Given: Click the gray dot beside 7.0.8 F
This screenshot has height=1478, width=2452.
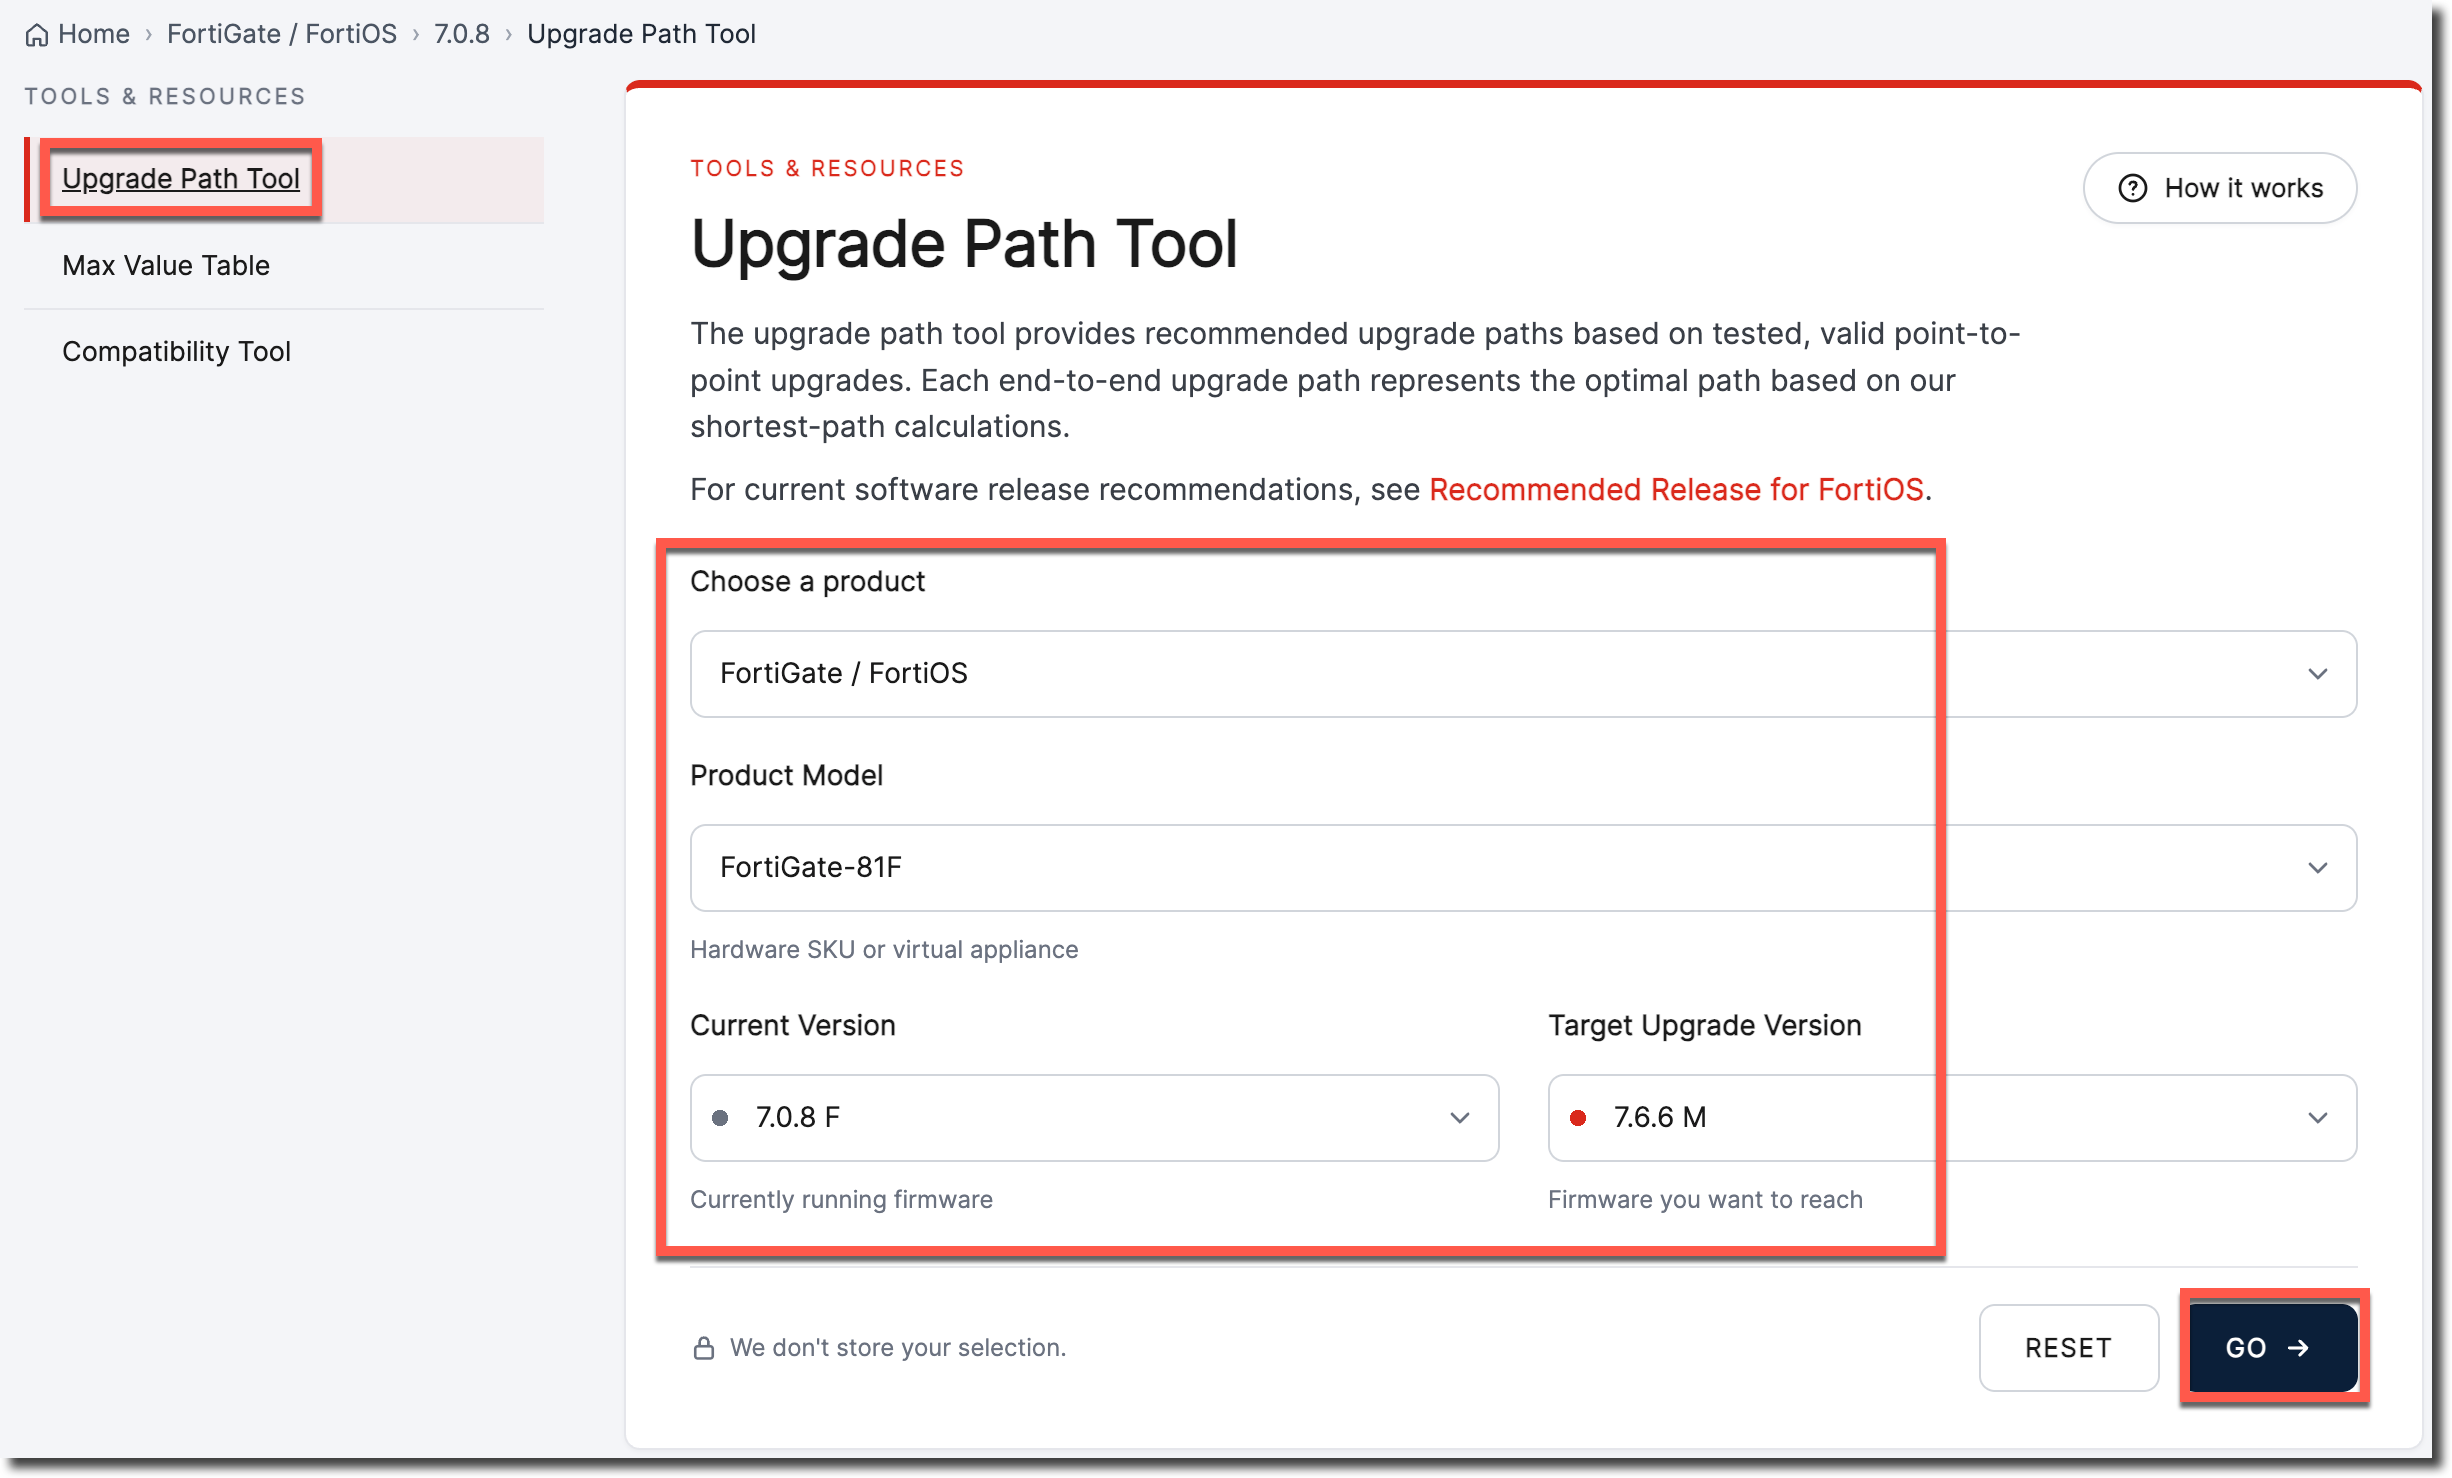Looking at the screenshot, I should [x=720, y=1118].
